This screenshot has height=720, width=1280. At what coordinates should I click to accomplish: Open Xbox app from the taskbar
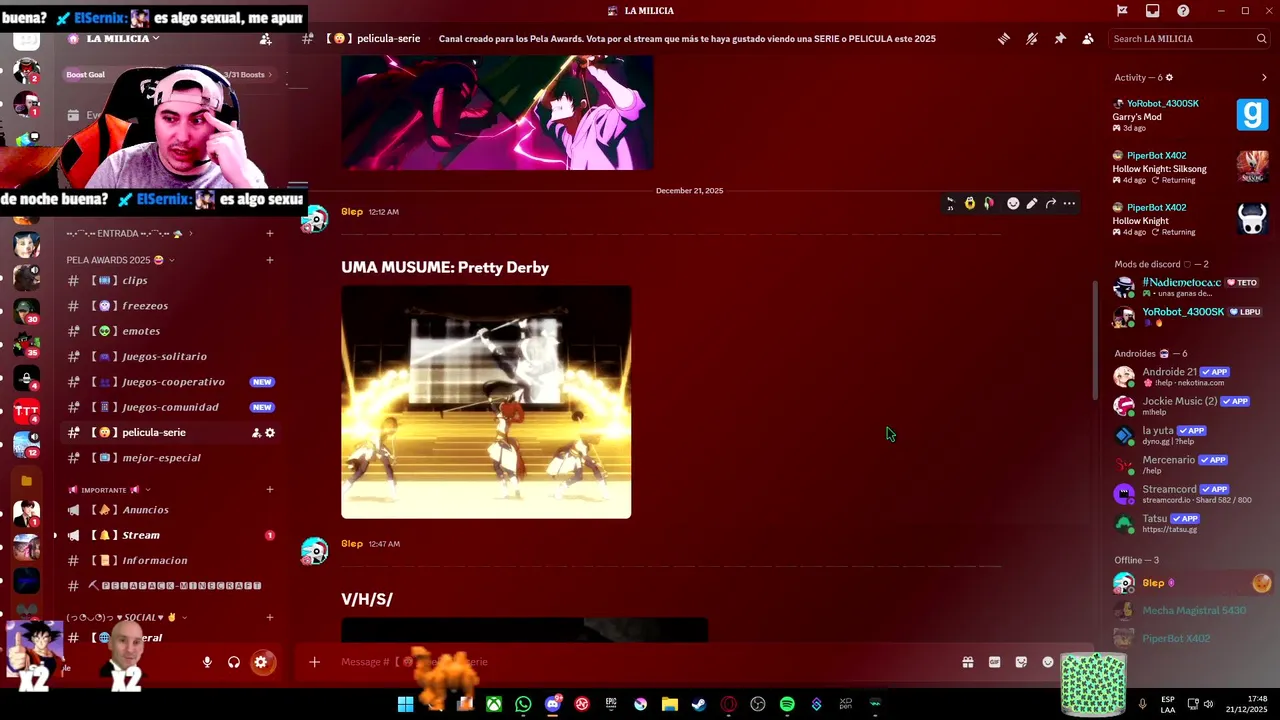click(494, 704)
